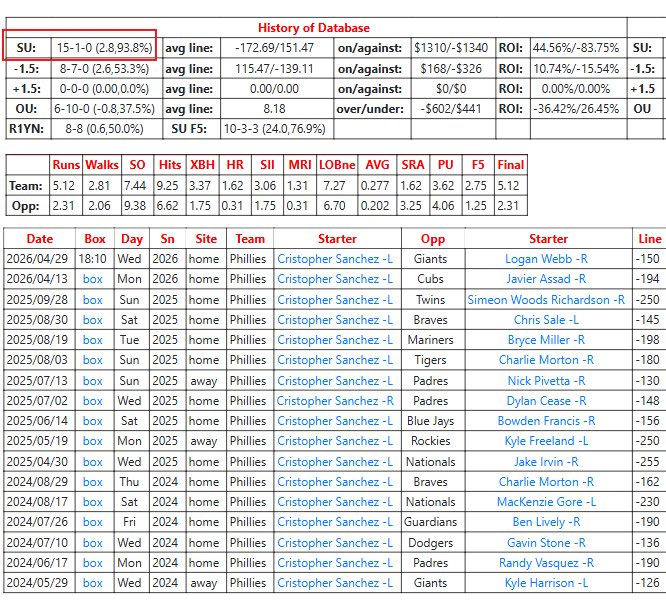Click the LOBne stats column header
666x601 pixels.
tap(337, 165)
